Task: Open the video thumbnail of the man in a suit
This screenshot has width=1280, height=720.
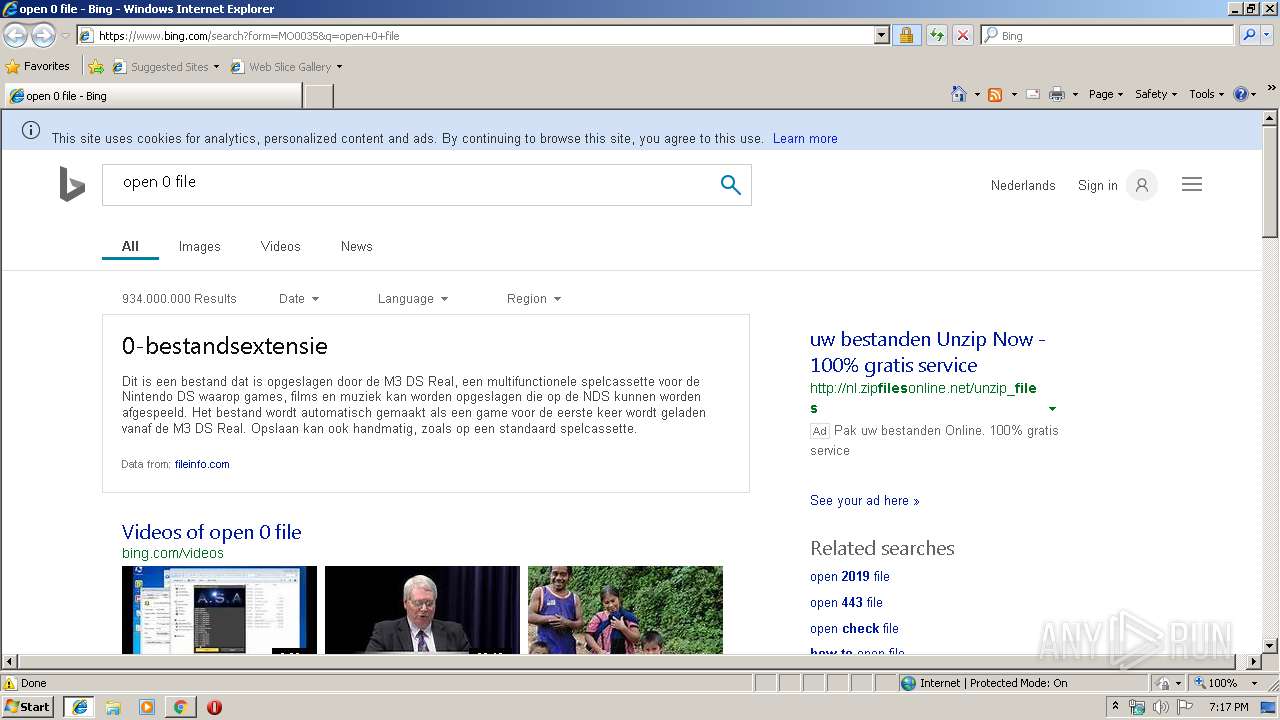Action: pyautogui.click(x=422, y=610)
